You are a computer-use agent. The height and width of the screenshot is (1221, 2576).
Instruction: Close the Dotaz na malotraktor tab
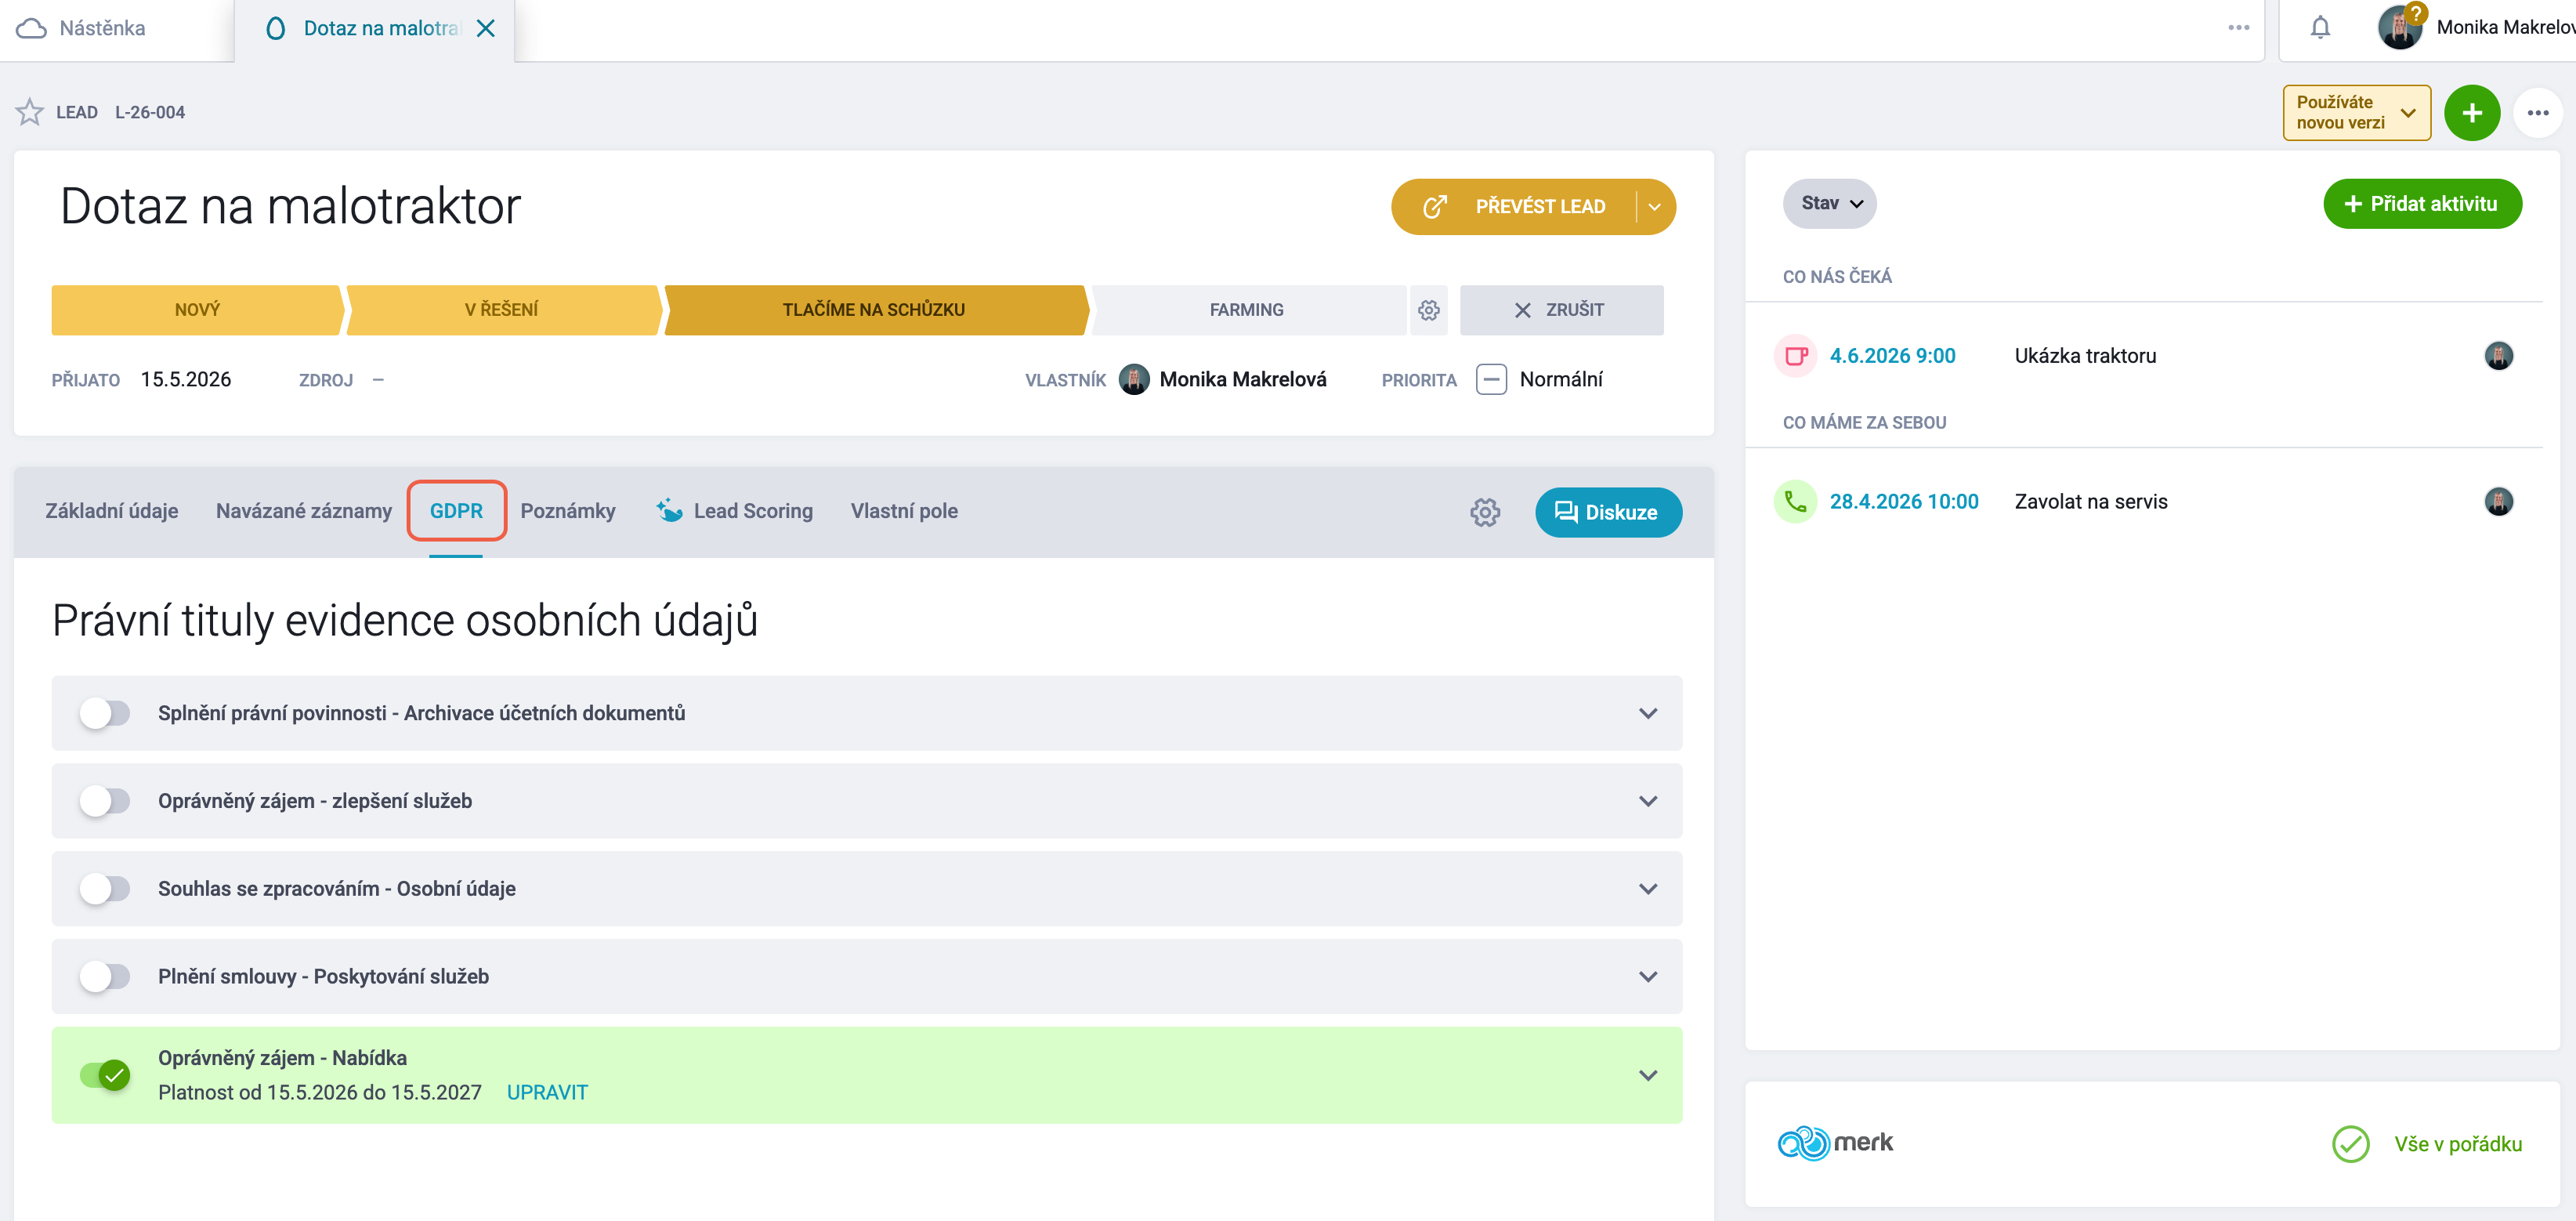coord(486,28)
